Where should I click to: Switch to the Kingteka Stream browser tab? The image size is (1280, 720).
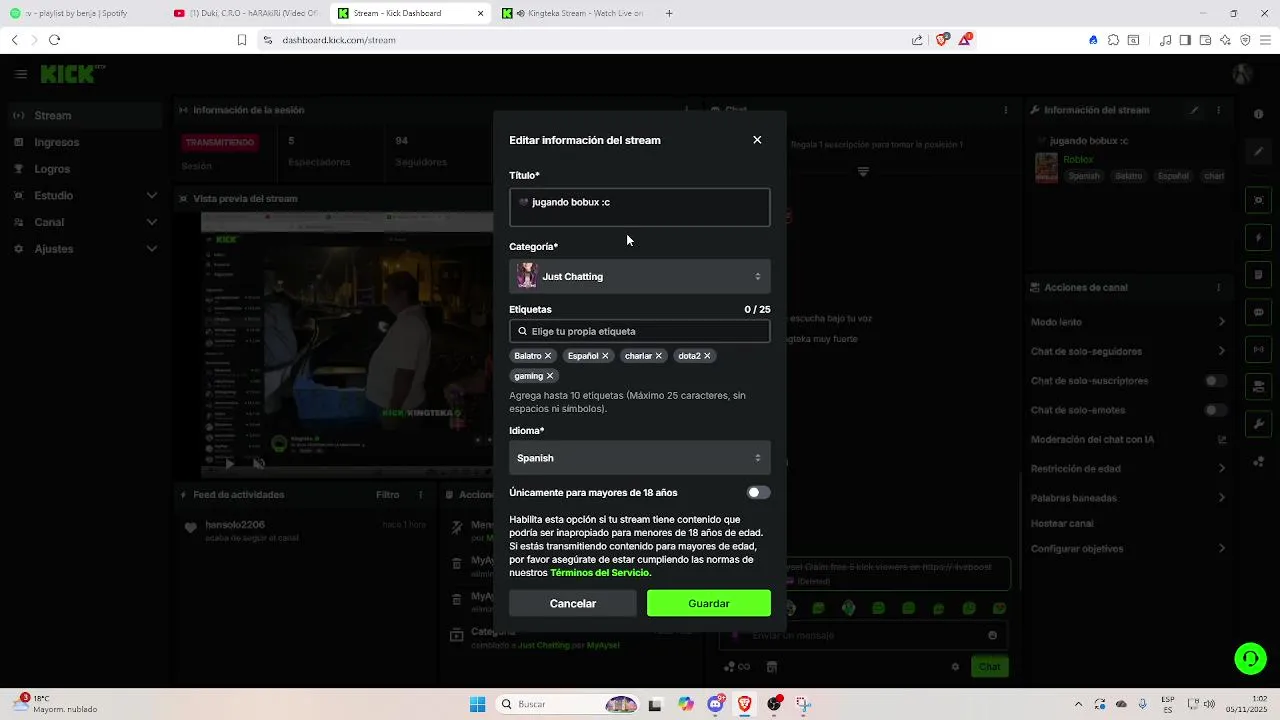point(574,13)
